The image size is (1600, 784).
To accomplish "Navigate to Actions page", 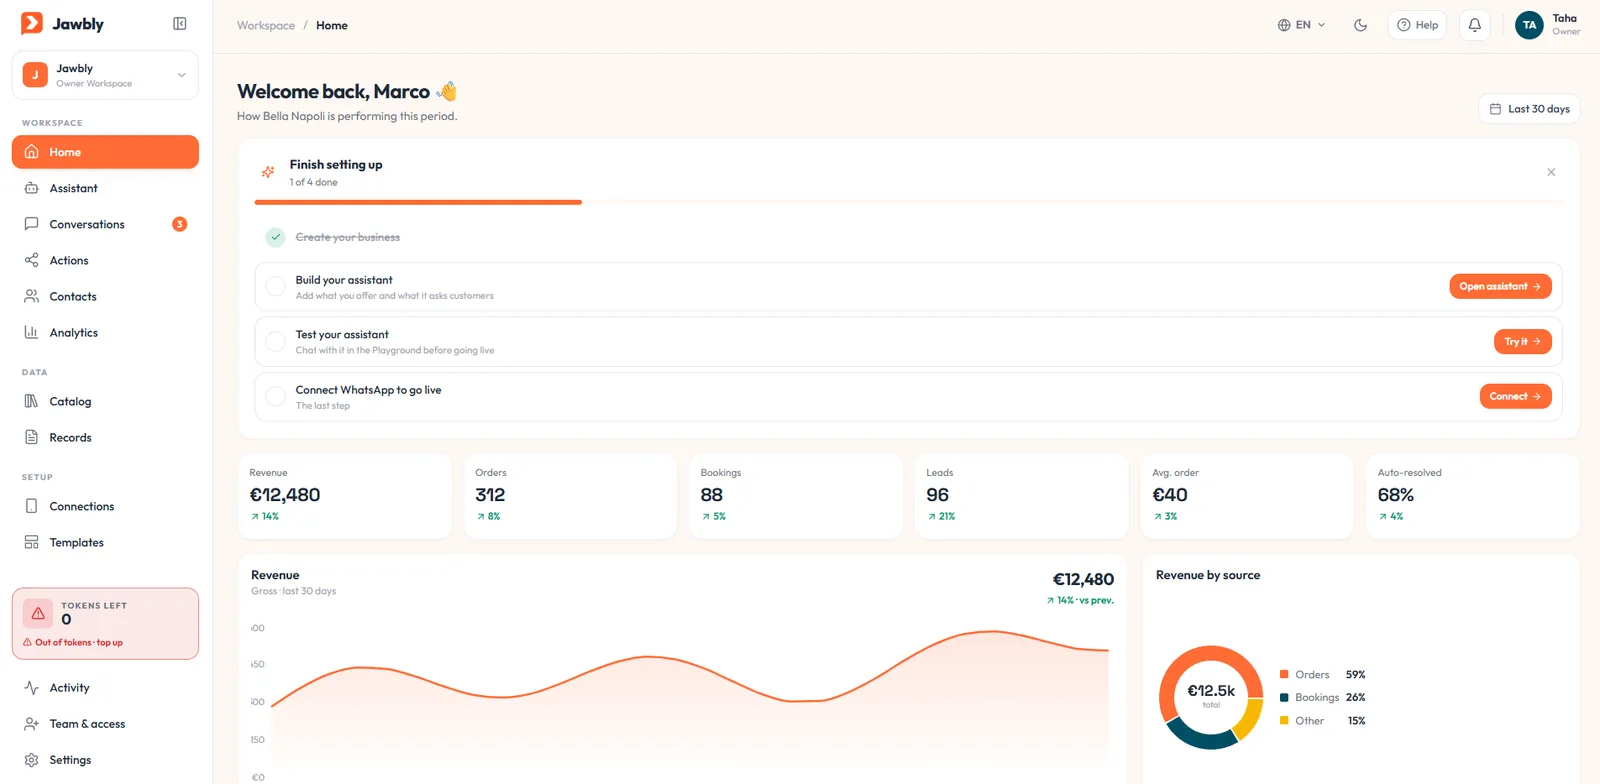I will [x=105, y=260].
